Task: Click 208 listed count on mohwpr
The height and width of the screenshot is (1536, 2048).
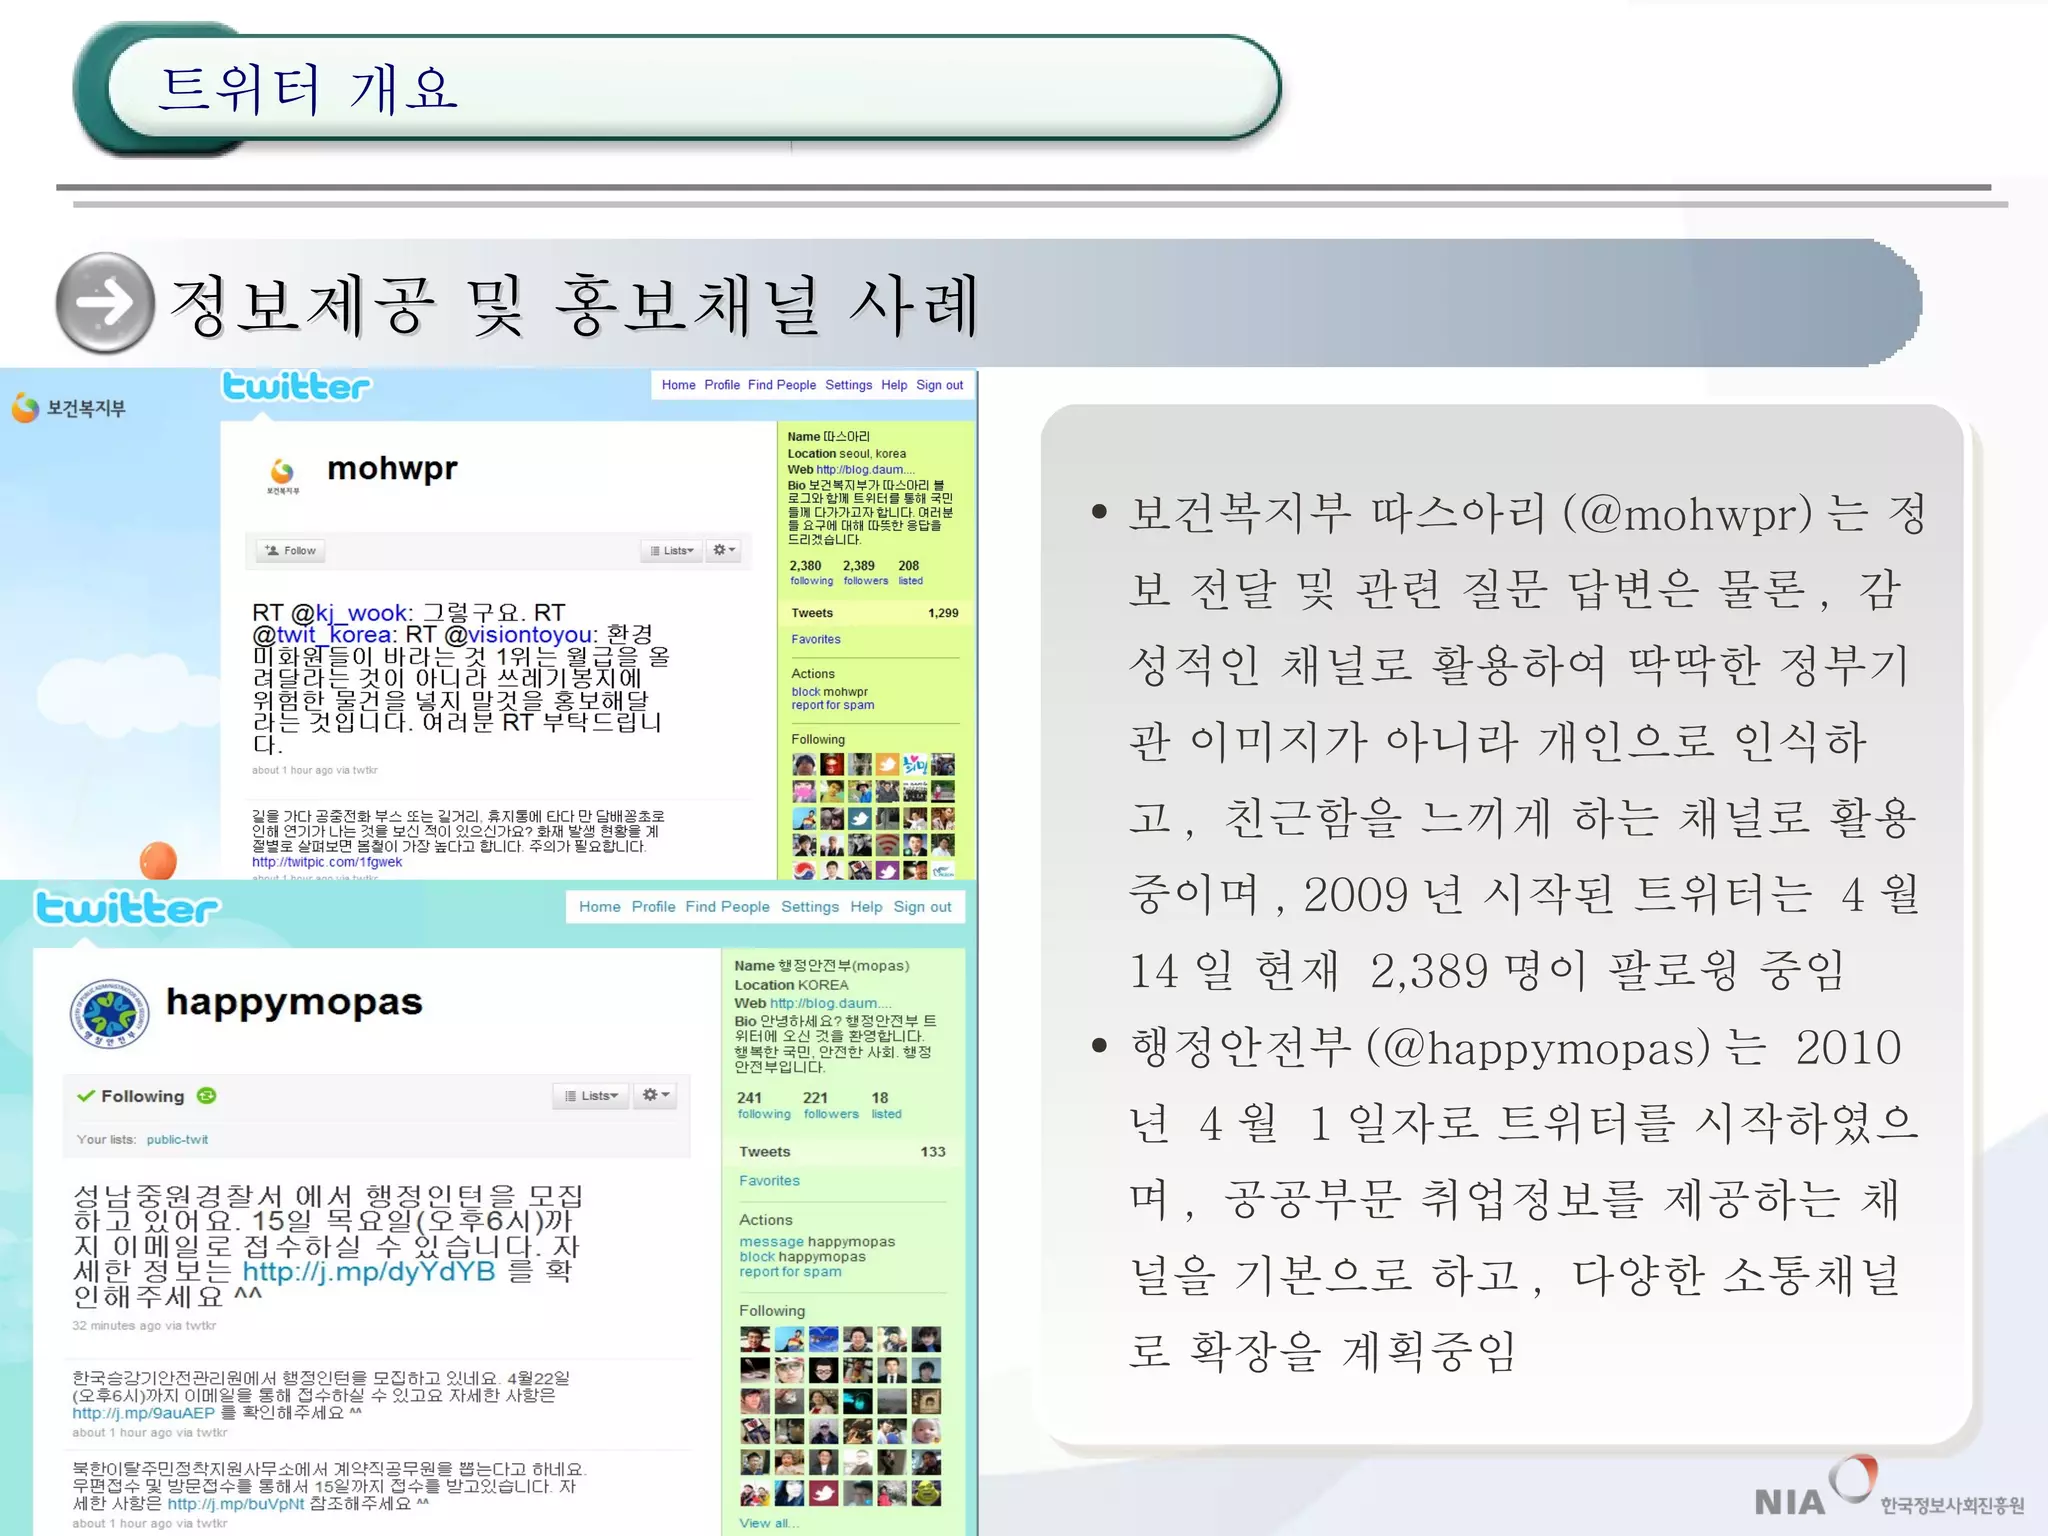Action: (910, 572)
